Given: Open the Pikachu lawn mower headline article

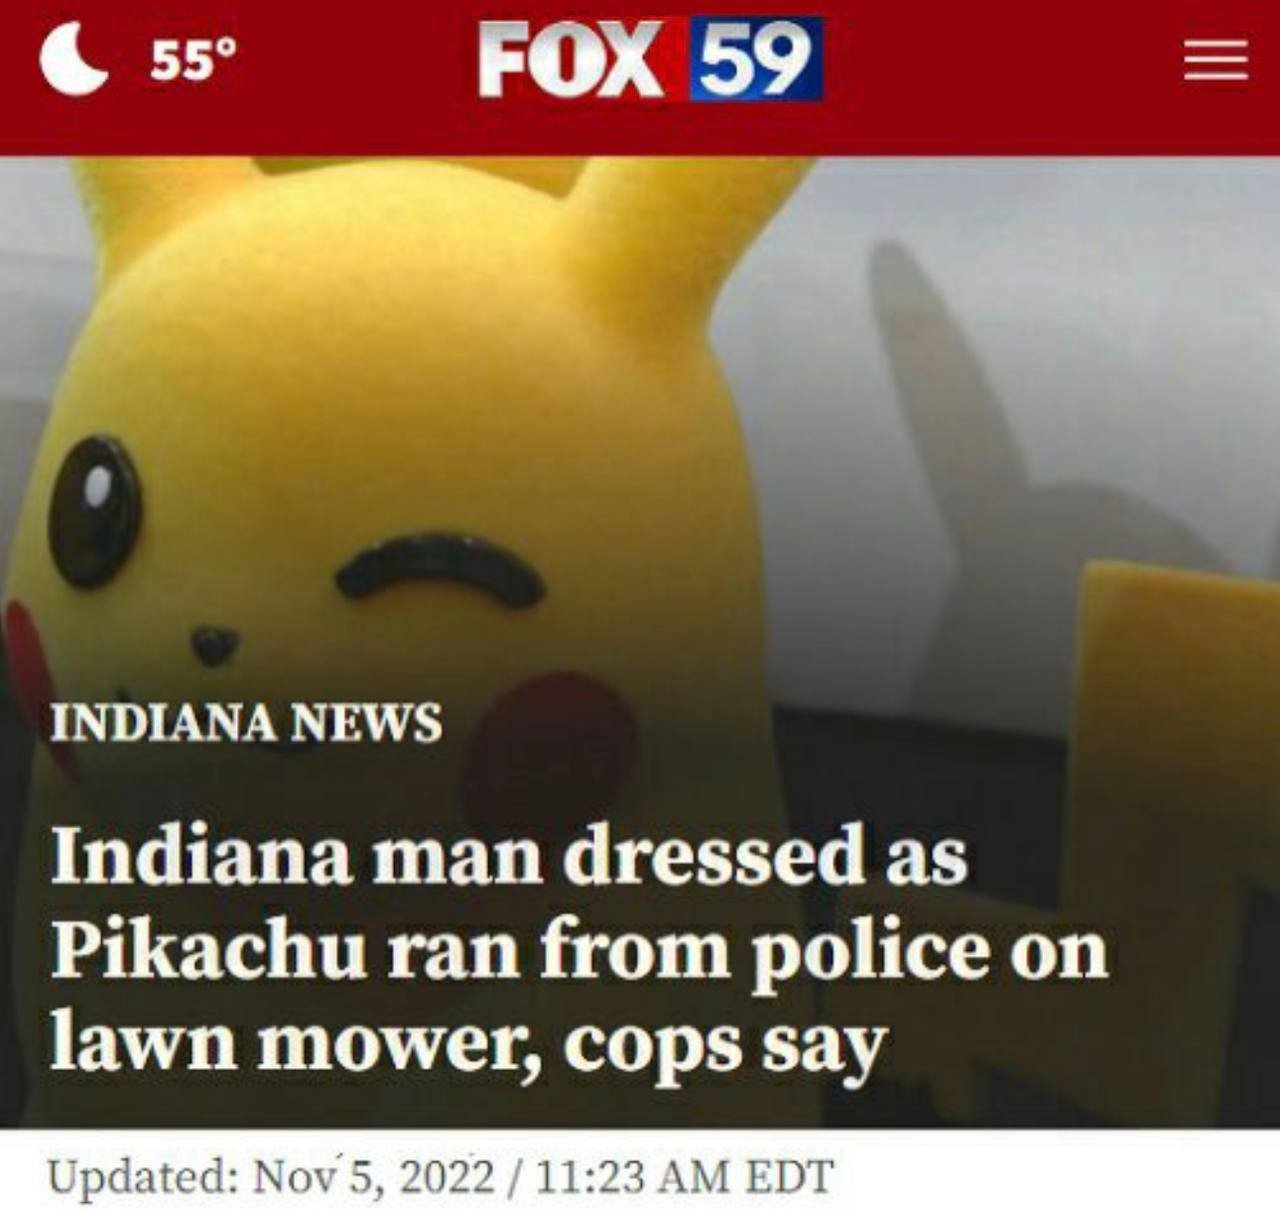Looking at the screenshot, I should tap(580, 946).
